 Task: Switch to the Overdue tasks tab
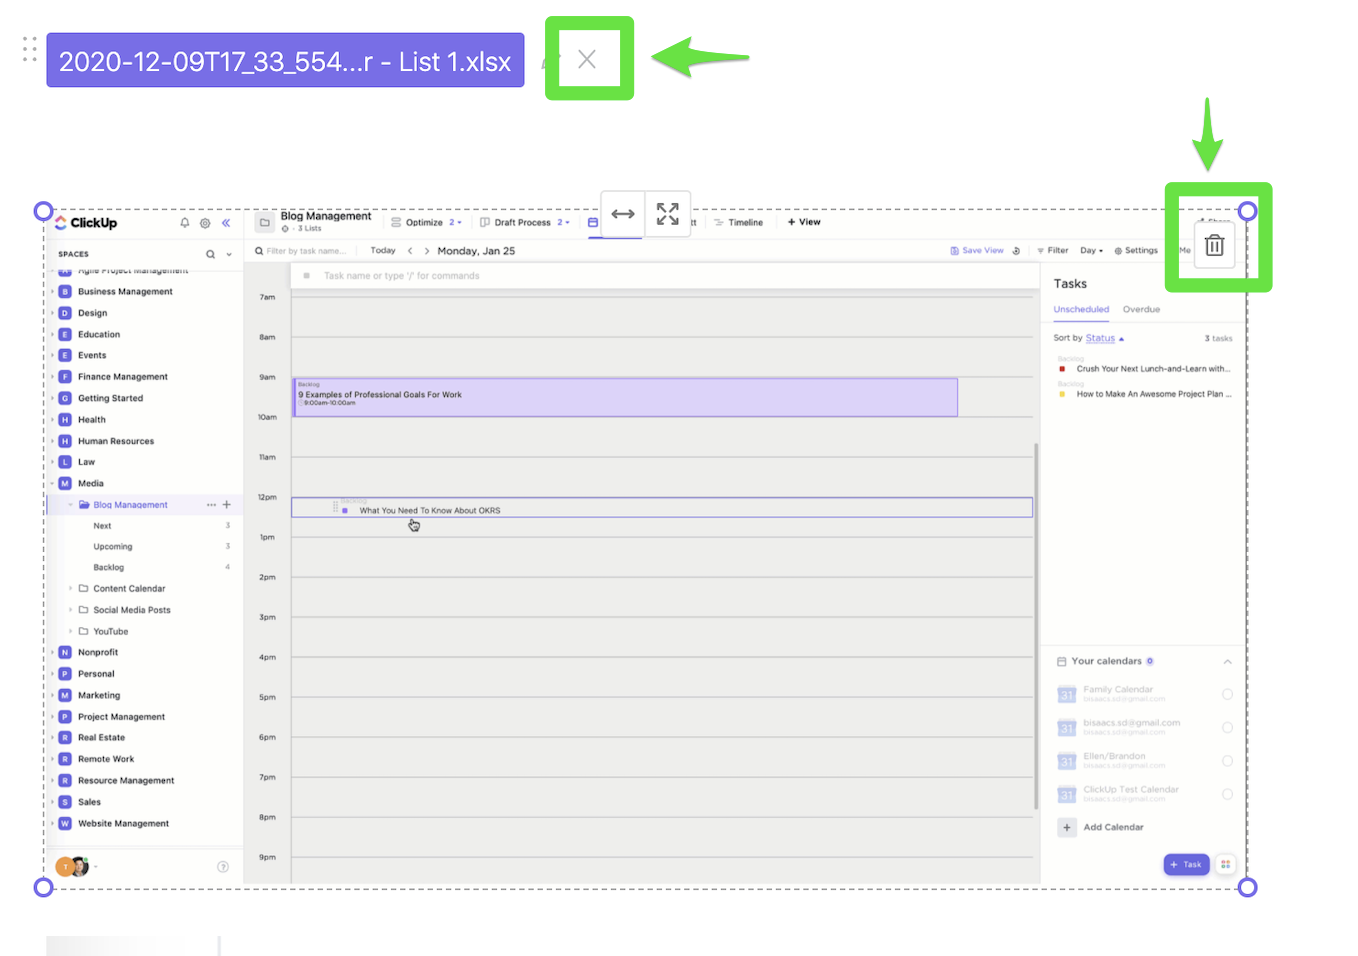click(x=1141, y=310)
